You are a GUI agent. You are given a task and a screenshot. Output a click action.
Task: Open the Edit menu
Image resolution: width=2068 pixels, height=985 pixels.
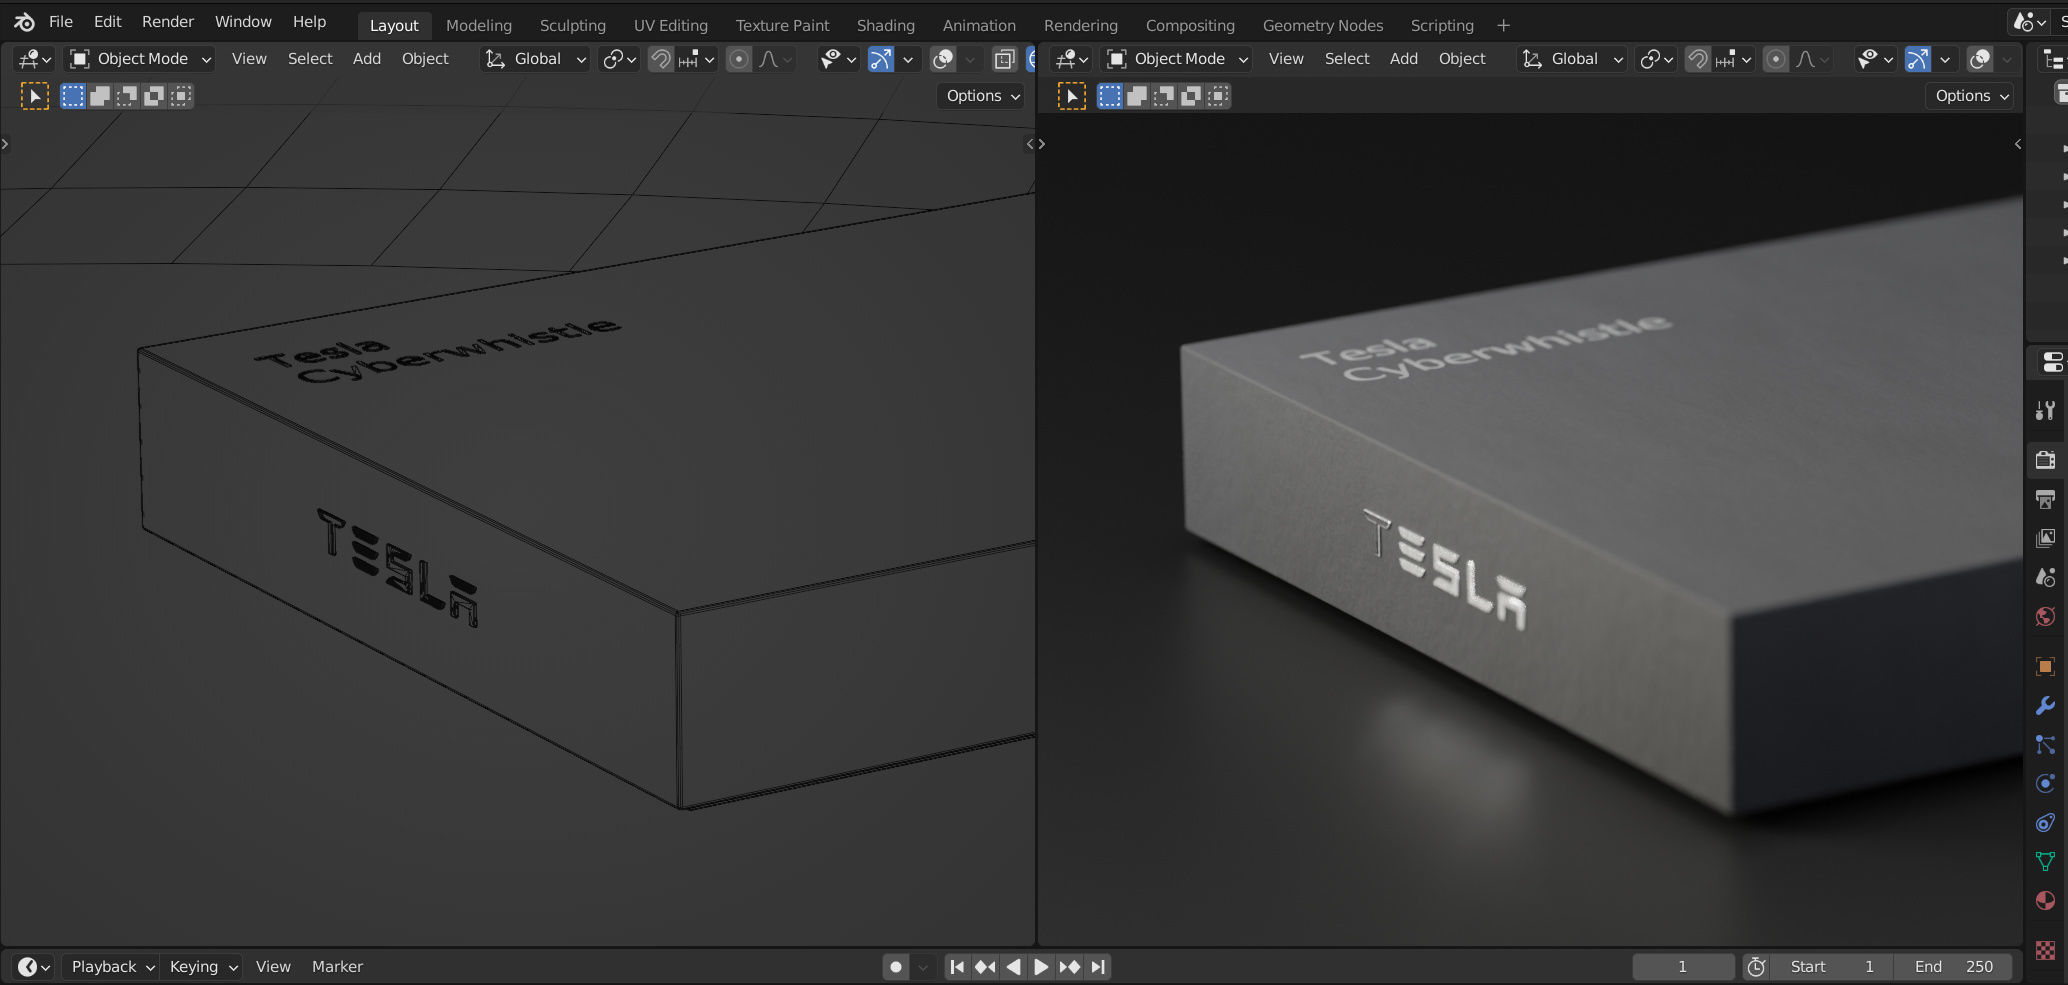[107, 22]
